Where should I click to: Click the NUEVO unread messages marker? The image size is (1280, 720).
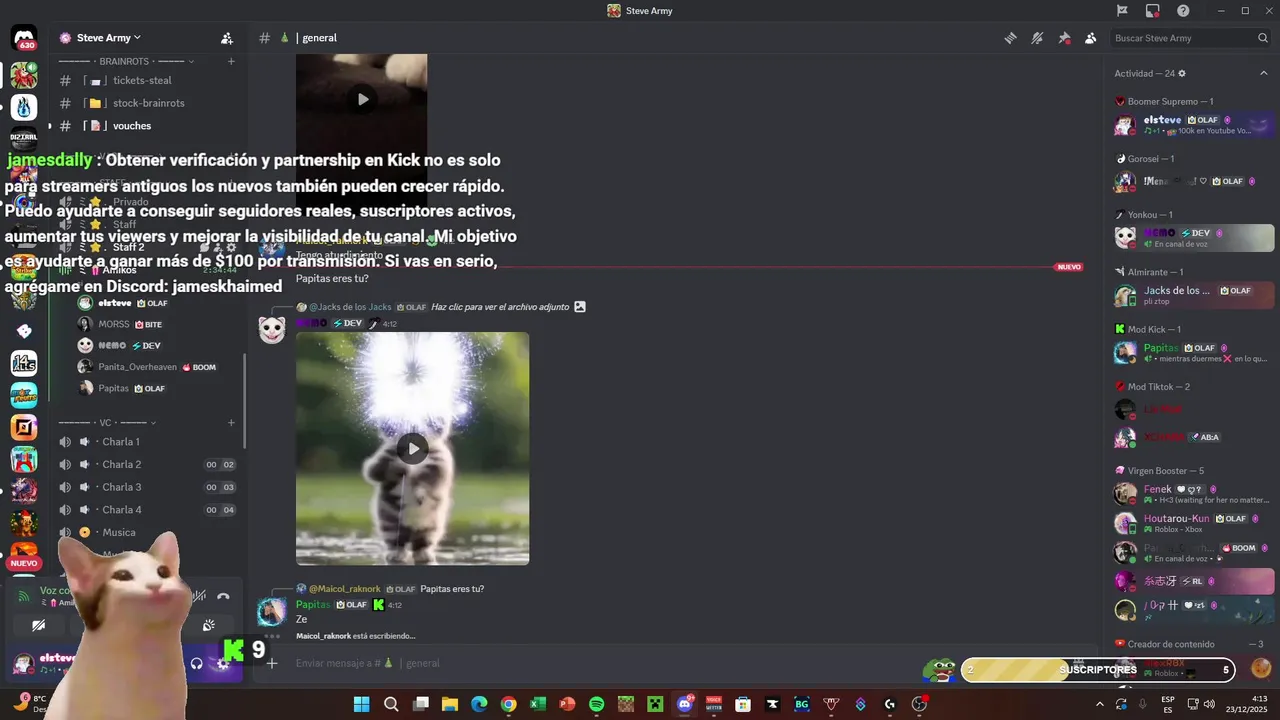click(x=1069, y=267)
